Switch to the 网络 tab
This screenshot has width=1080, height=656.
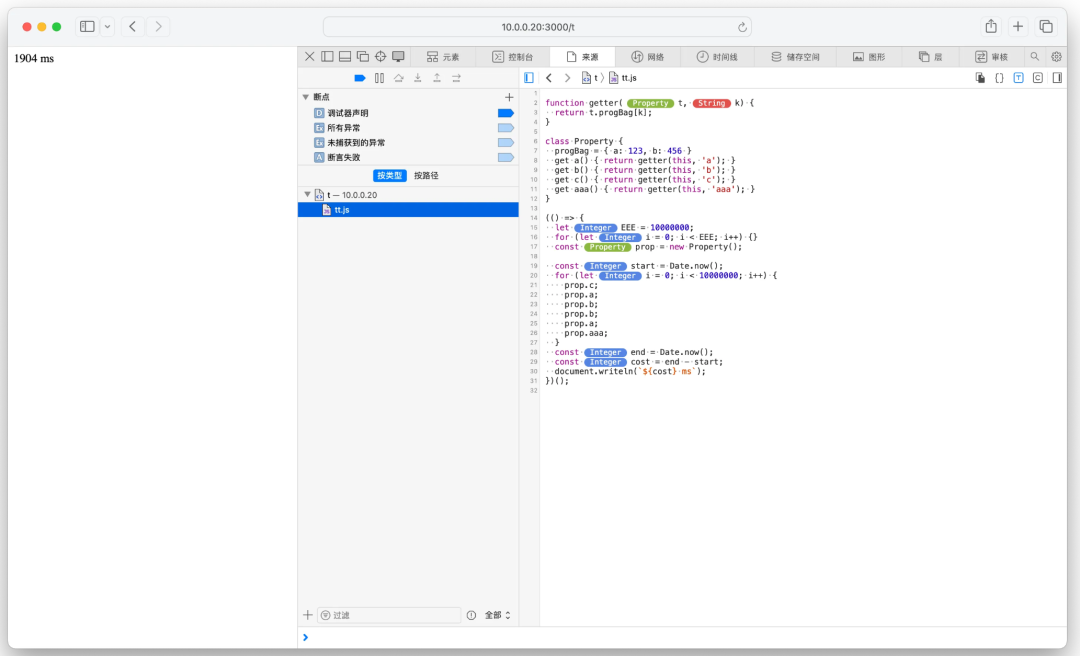pyautogui.click(x=648, y=57)
